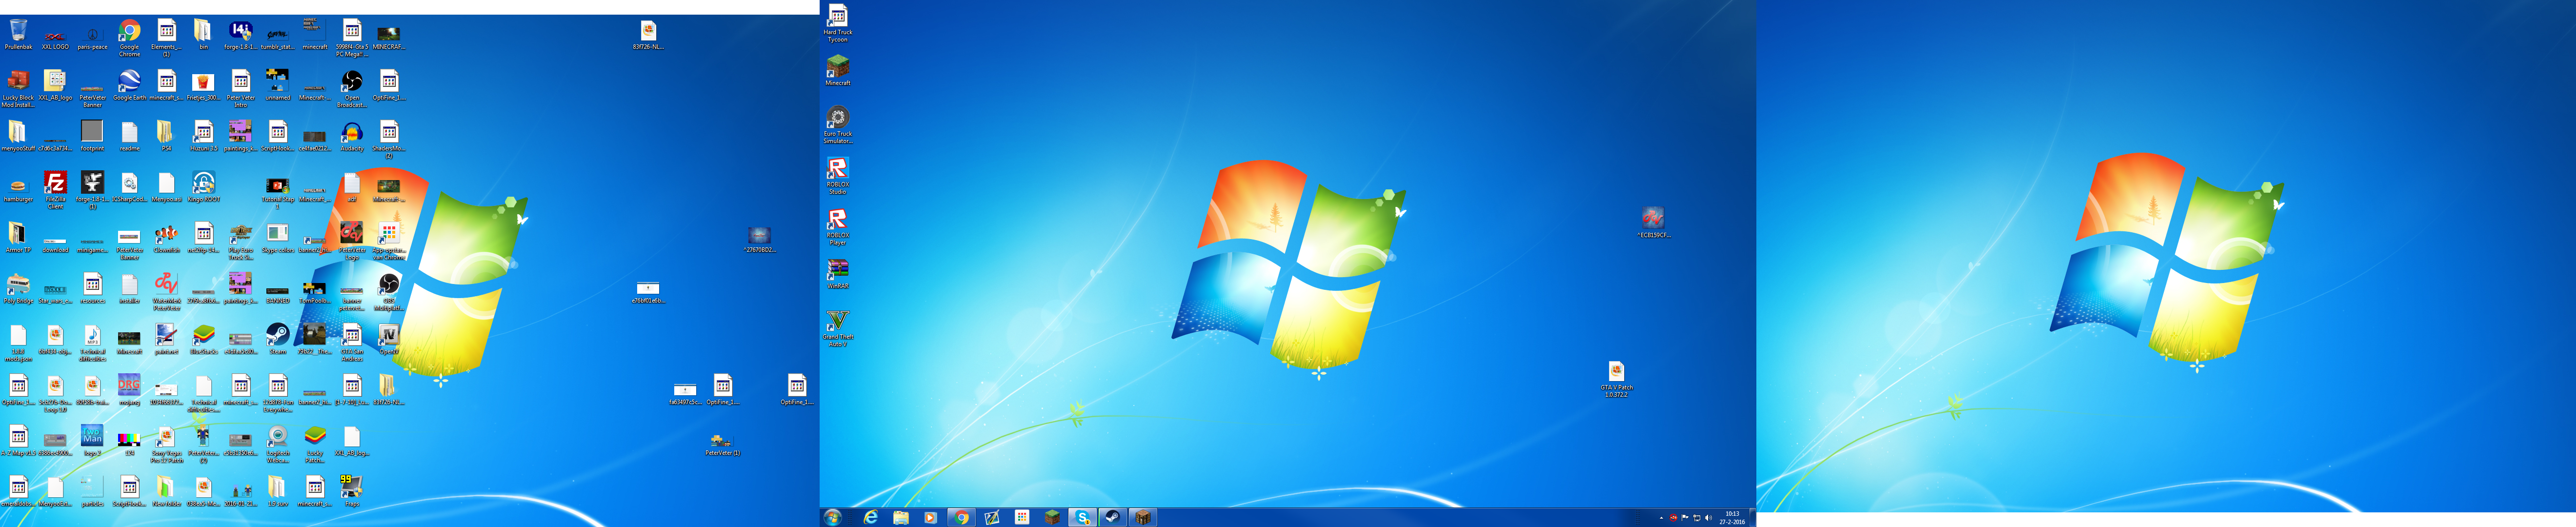
Task: Select the 1.9 surv folder
Action: [278, 491]
